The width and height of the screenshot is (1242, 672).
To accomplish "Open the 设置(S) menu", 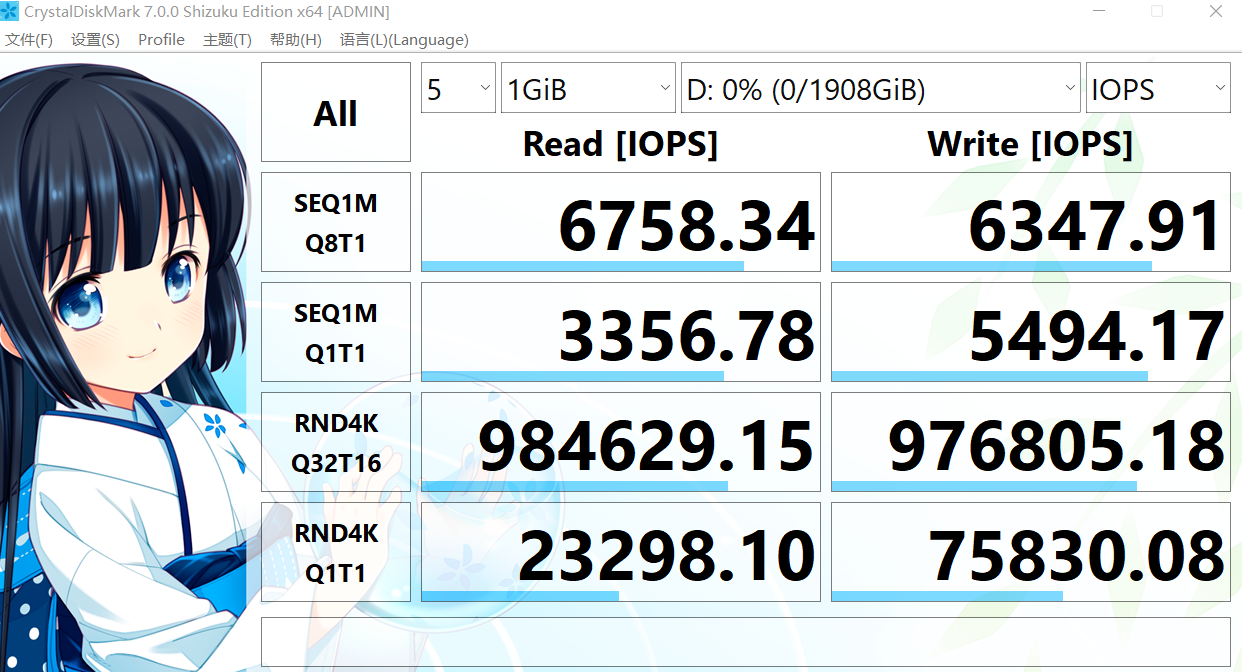I will pyautogui.click(x=95, y=40).
